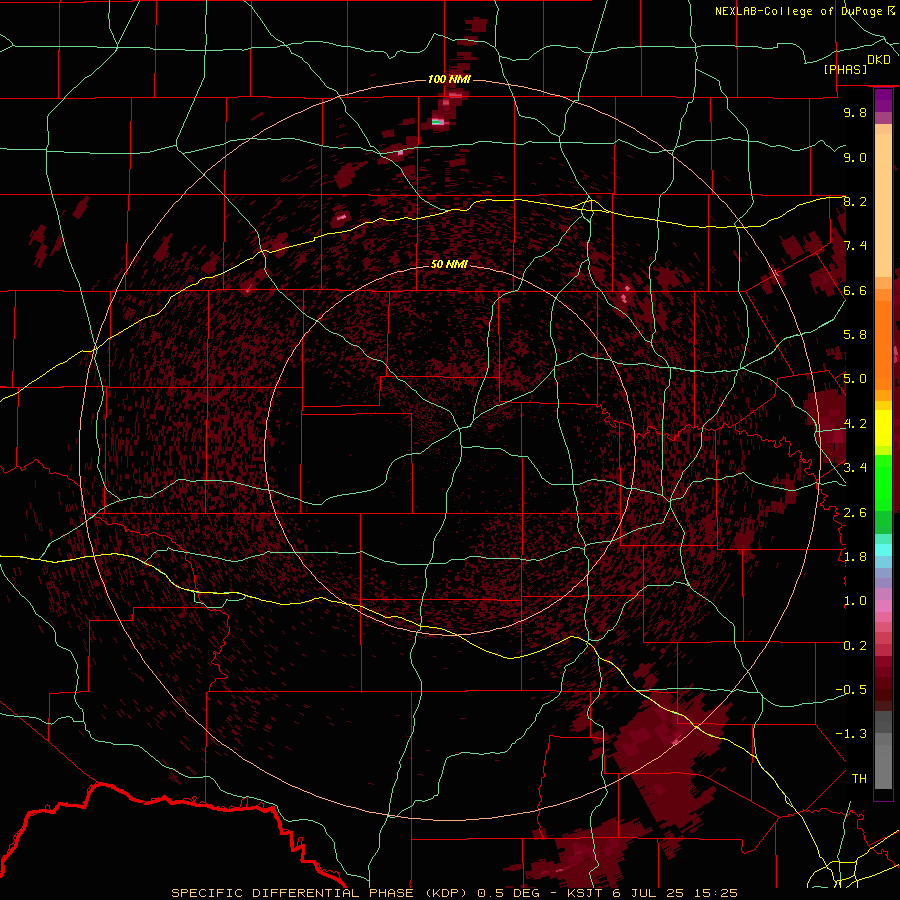Click the green-white echo pixel below 100 NMI label
This screenshot has width=900, height=900.
tap(437, 122)
